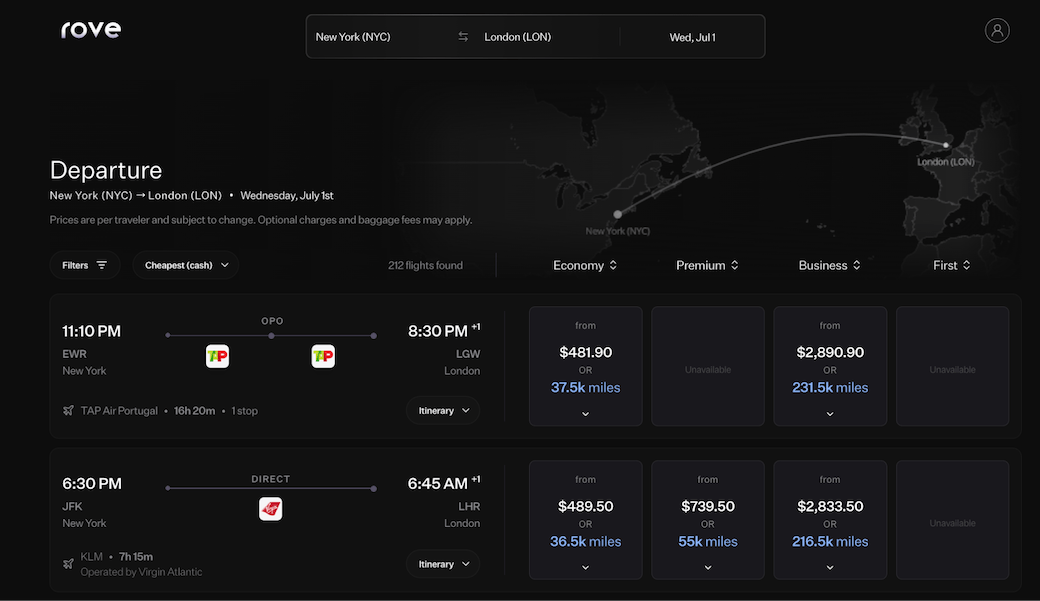Click airplane icon beside TAP Air Portugal
1040x601 pixels.
pos(68,411)
